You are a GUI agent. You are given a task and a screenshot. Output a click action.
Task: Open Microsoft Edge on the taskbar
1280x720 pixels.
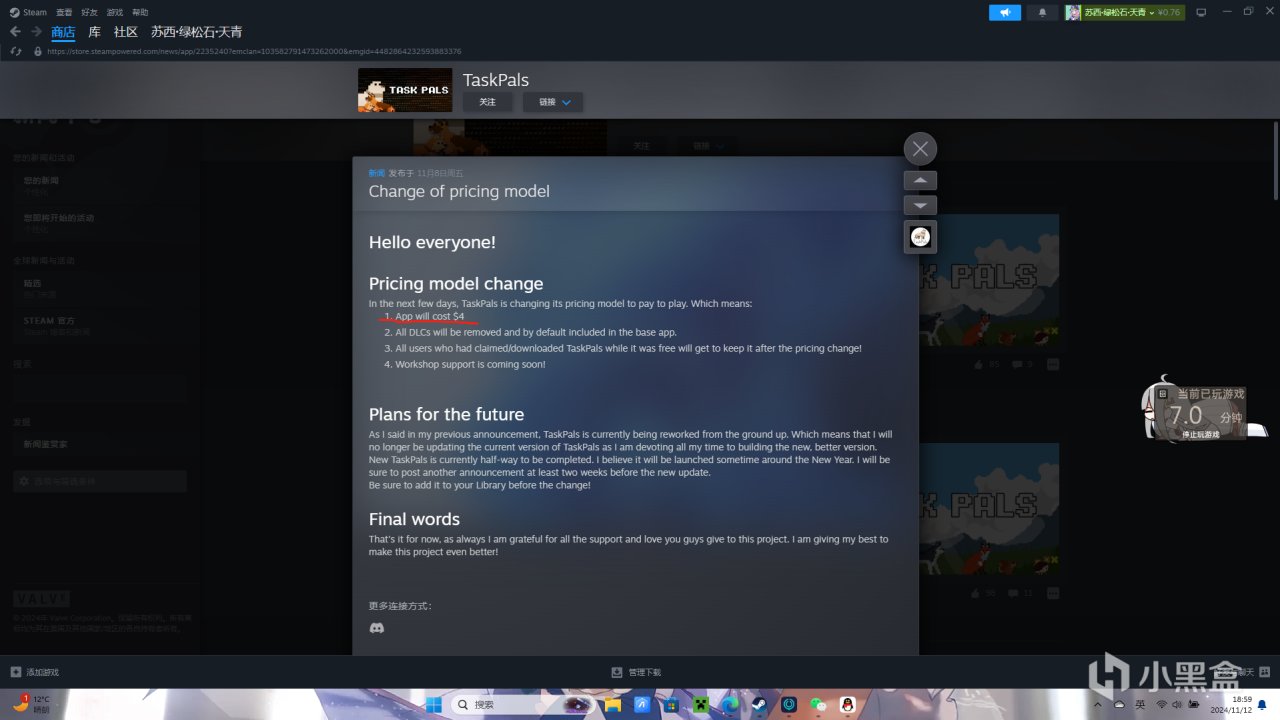pyautogui.click(x=730, y=705)
